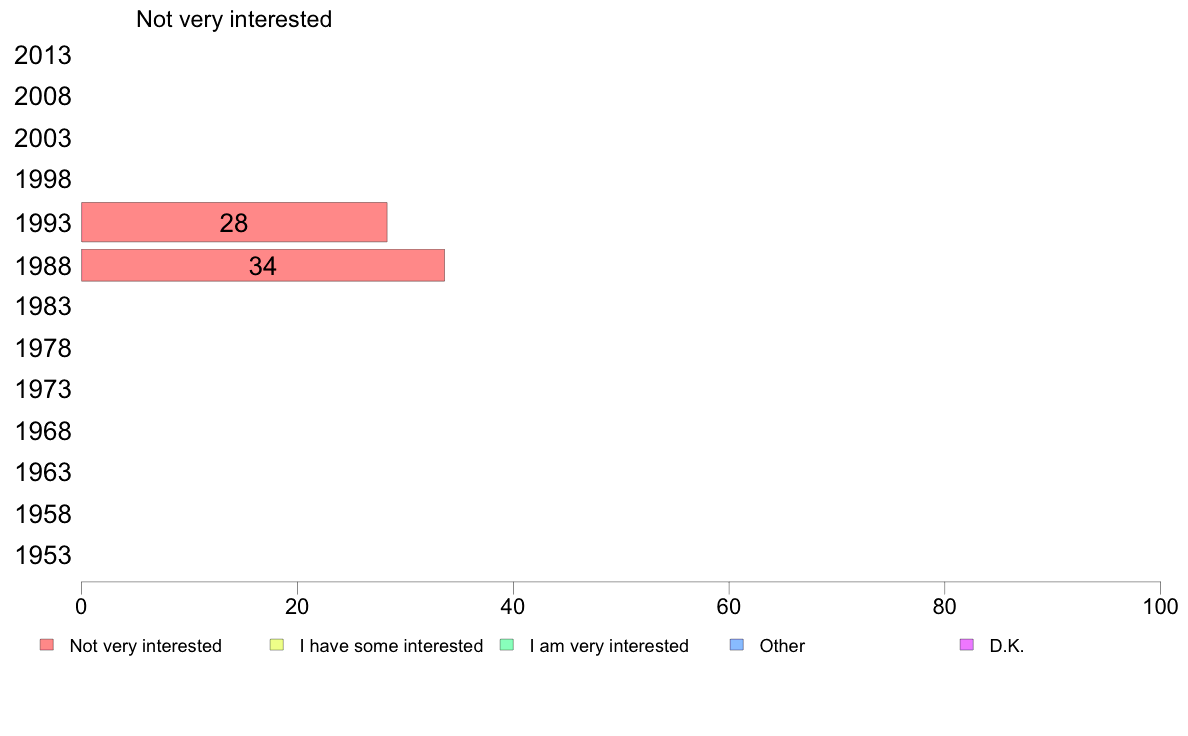Click the 1998 year label
The height and width of the screenshot is (736, 1188).
(x=42, y=180)
